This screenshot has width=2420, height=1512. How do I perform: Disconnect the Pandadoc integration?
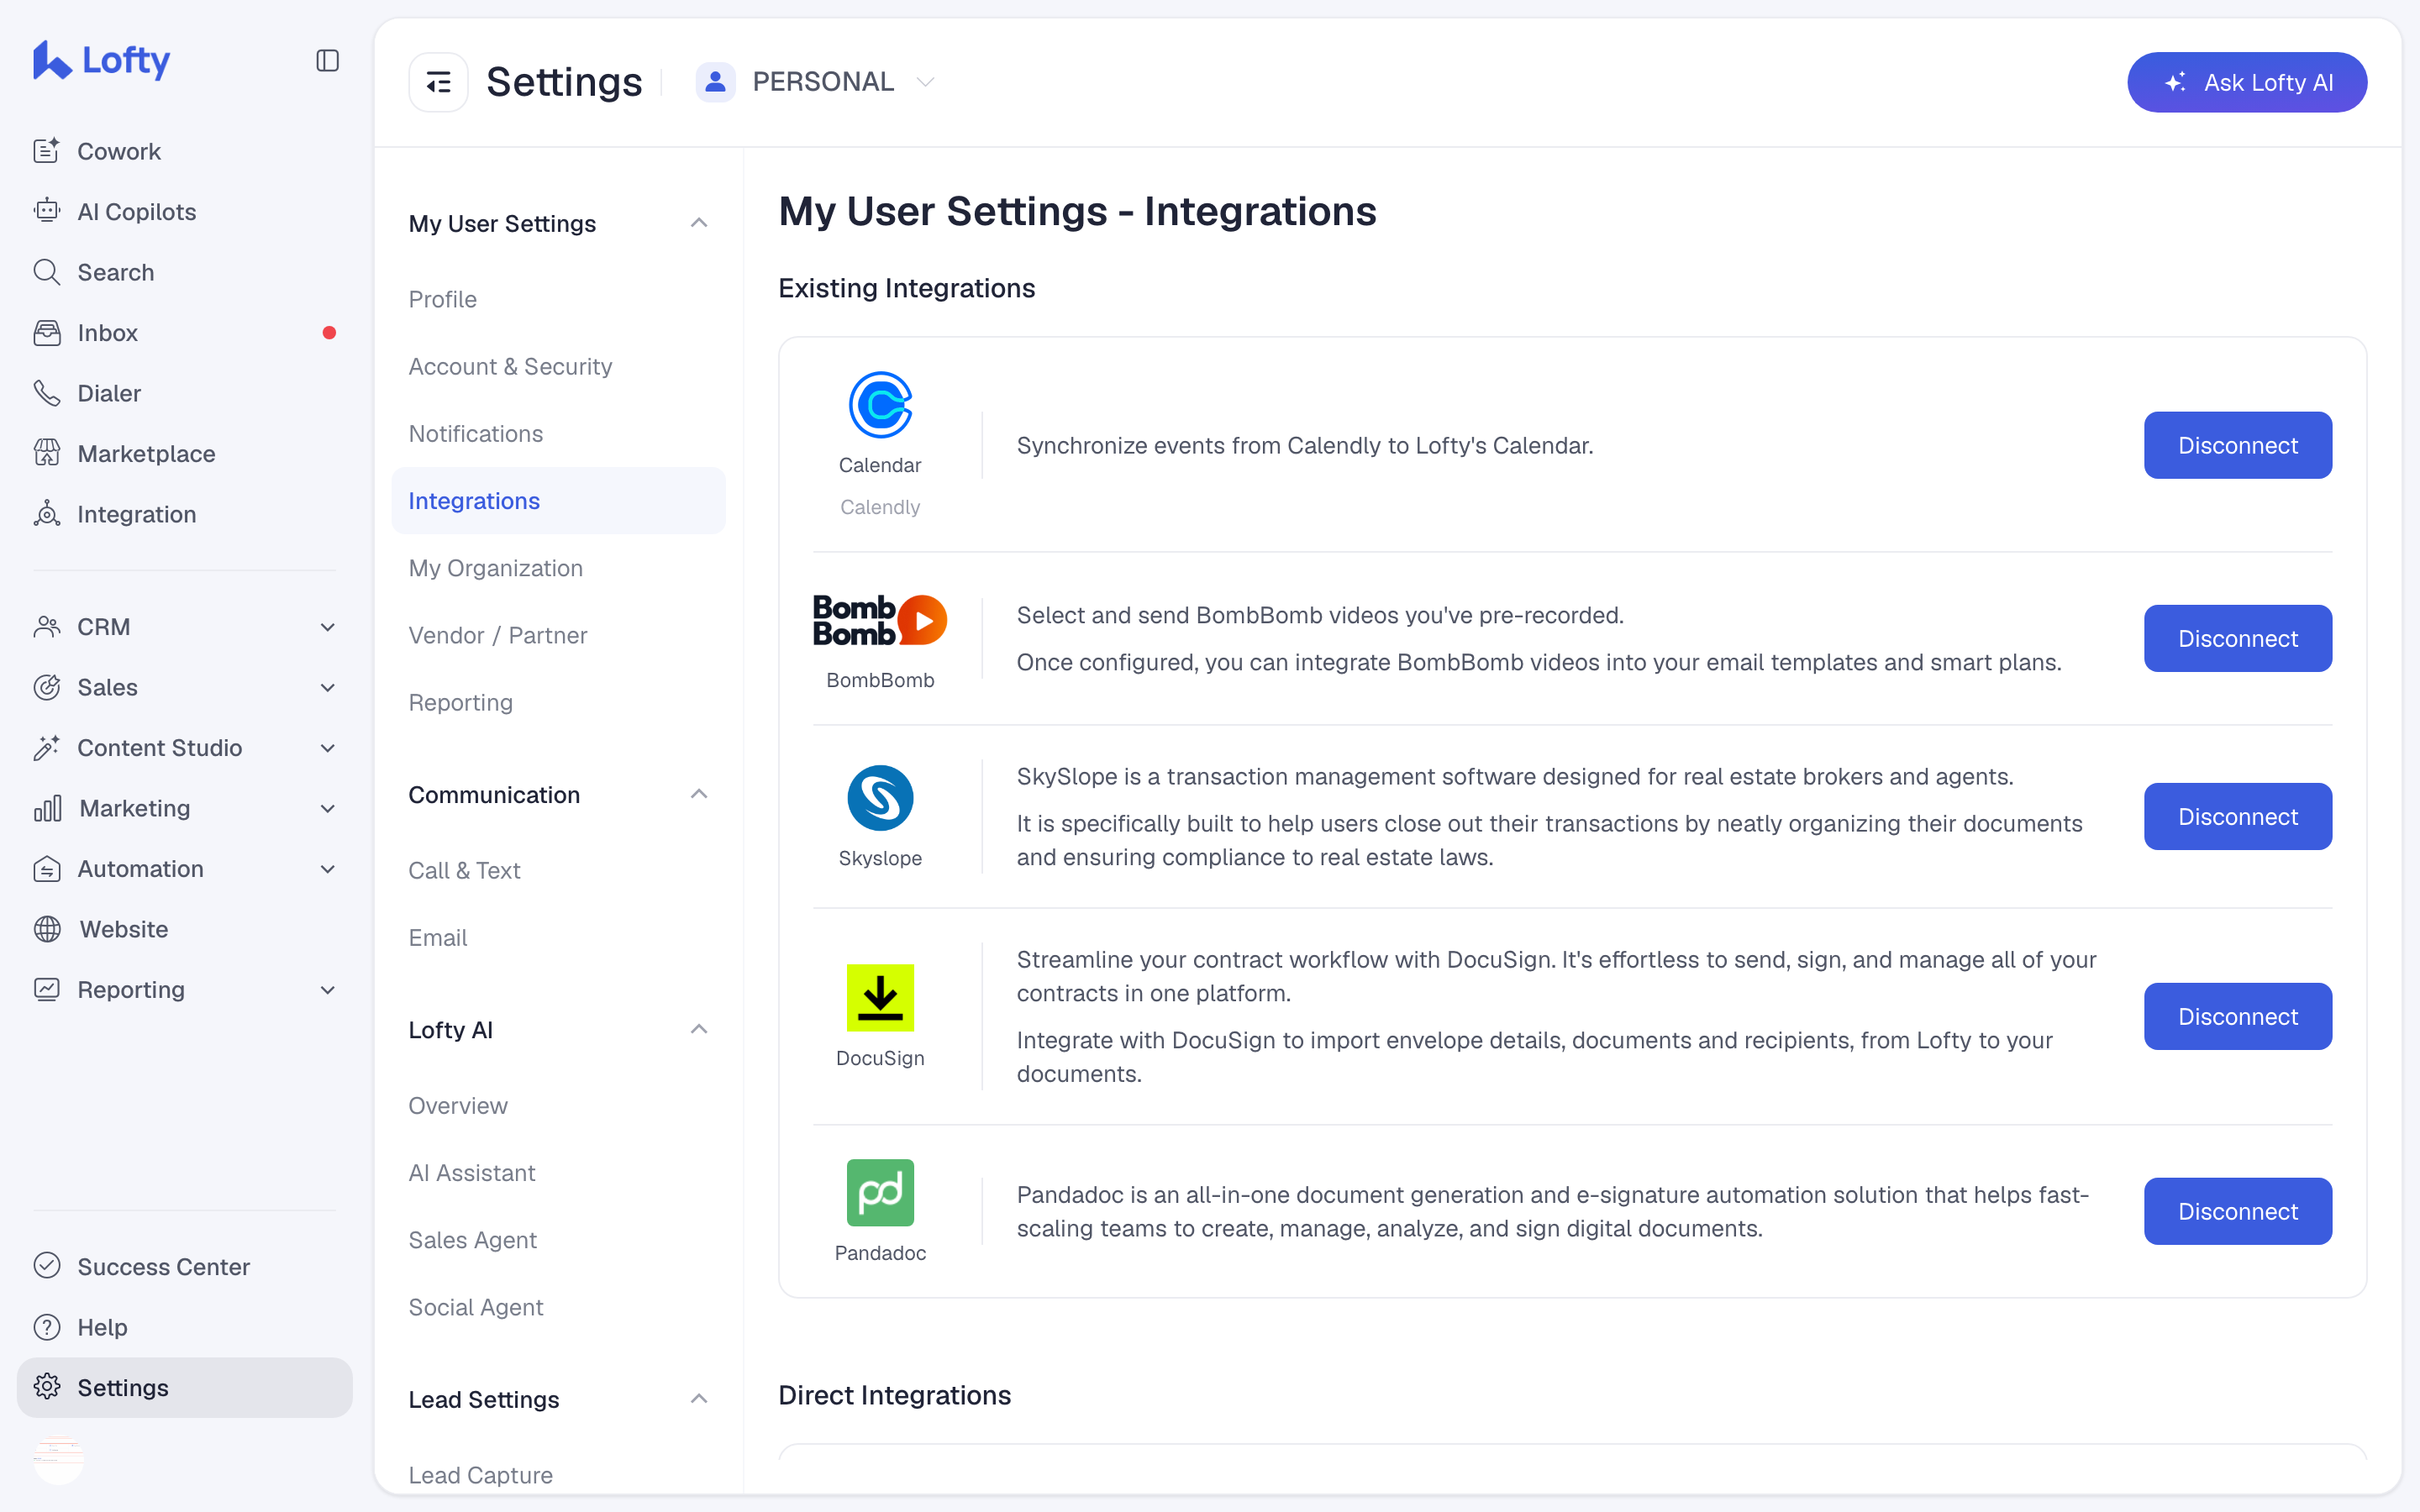2237,1211
